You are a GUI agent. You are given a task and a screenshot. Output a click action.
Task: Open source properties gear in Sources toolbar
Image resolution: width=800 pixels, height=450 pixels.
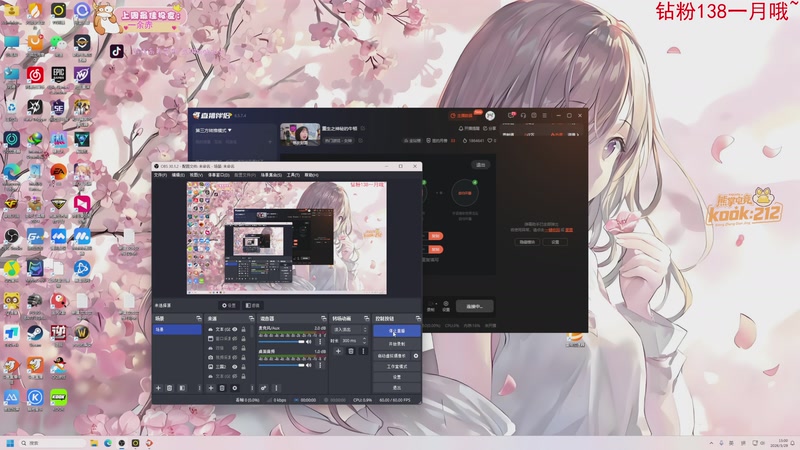(235, 388)
